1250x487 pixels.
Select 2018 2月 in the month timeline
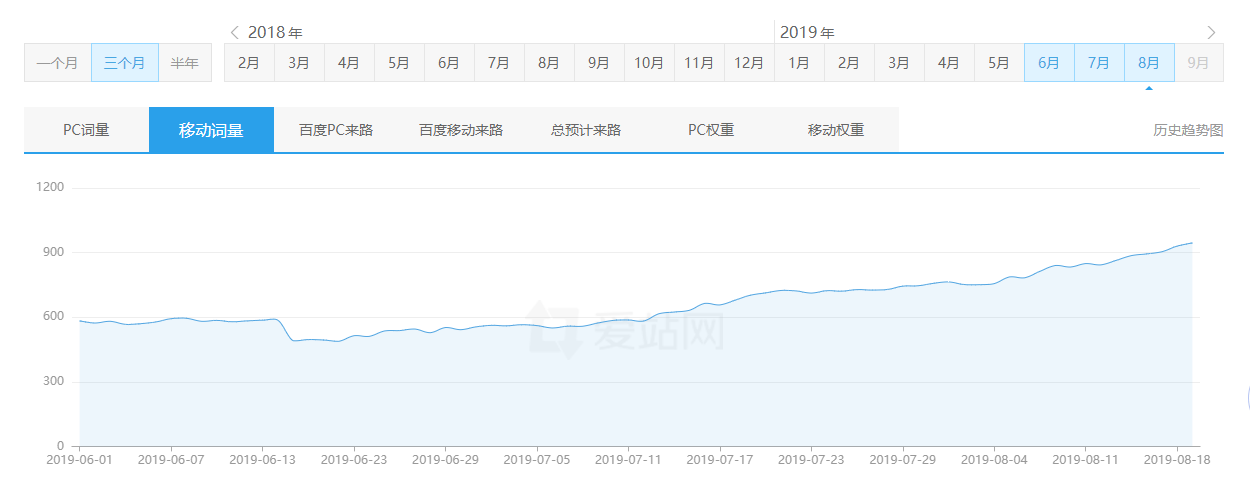pyautogui.click(x=249, y=63)
